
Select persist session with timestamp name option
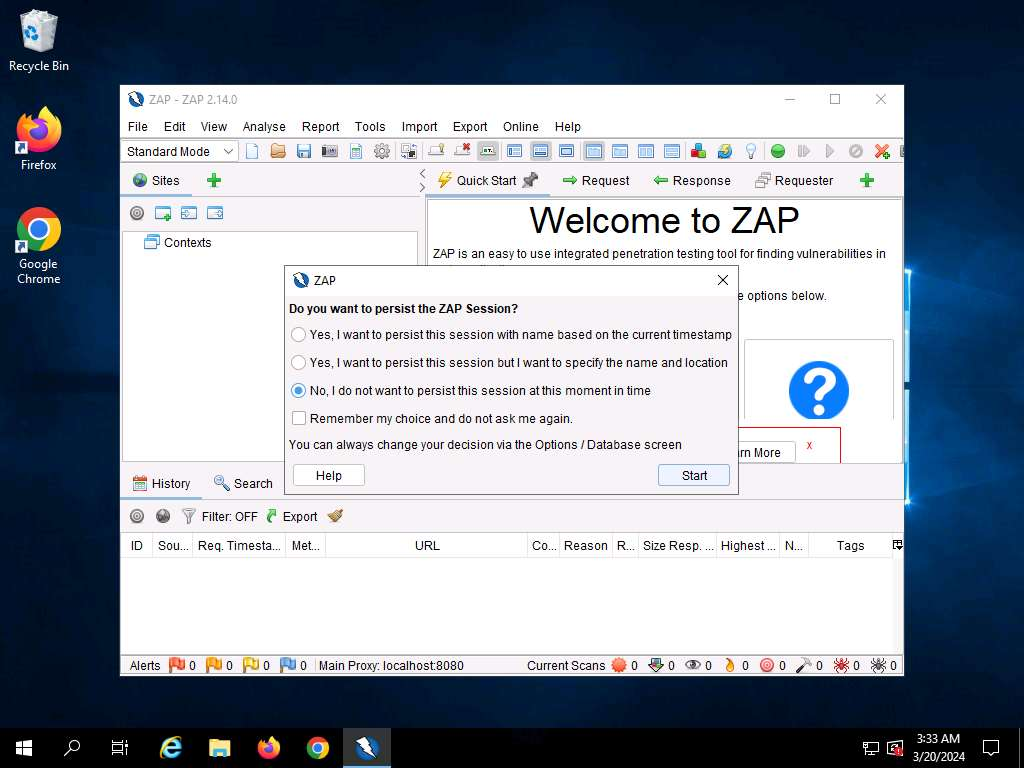[x=298, y=335]
